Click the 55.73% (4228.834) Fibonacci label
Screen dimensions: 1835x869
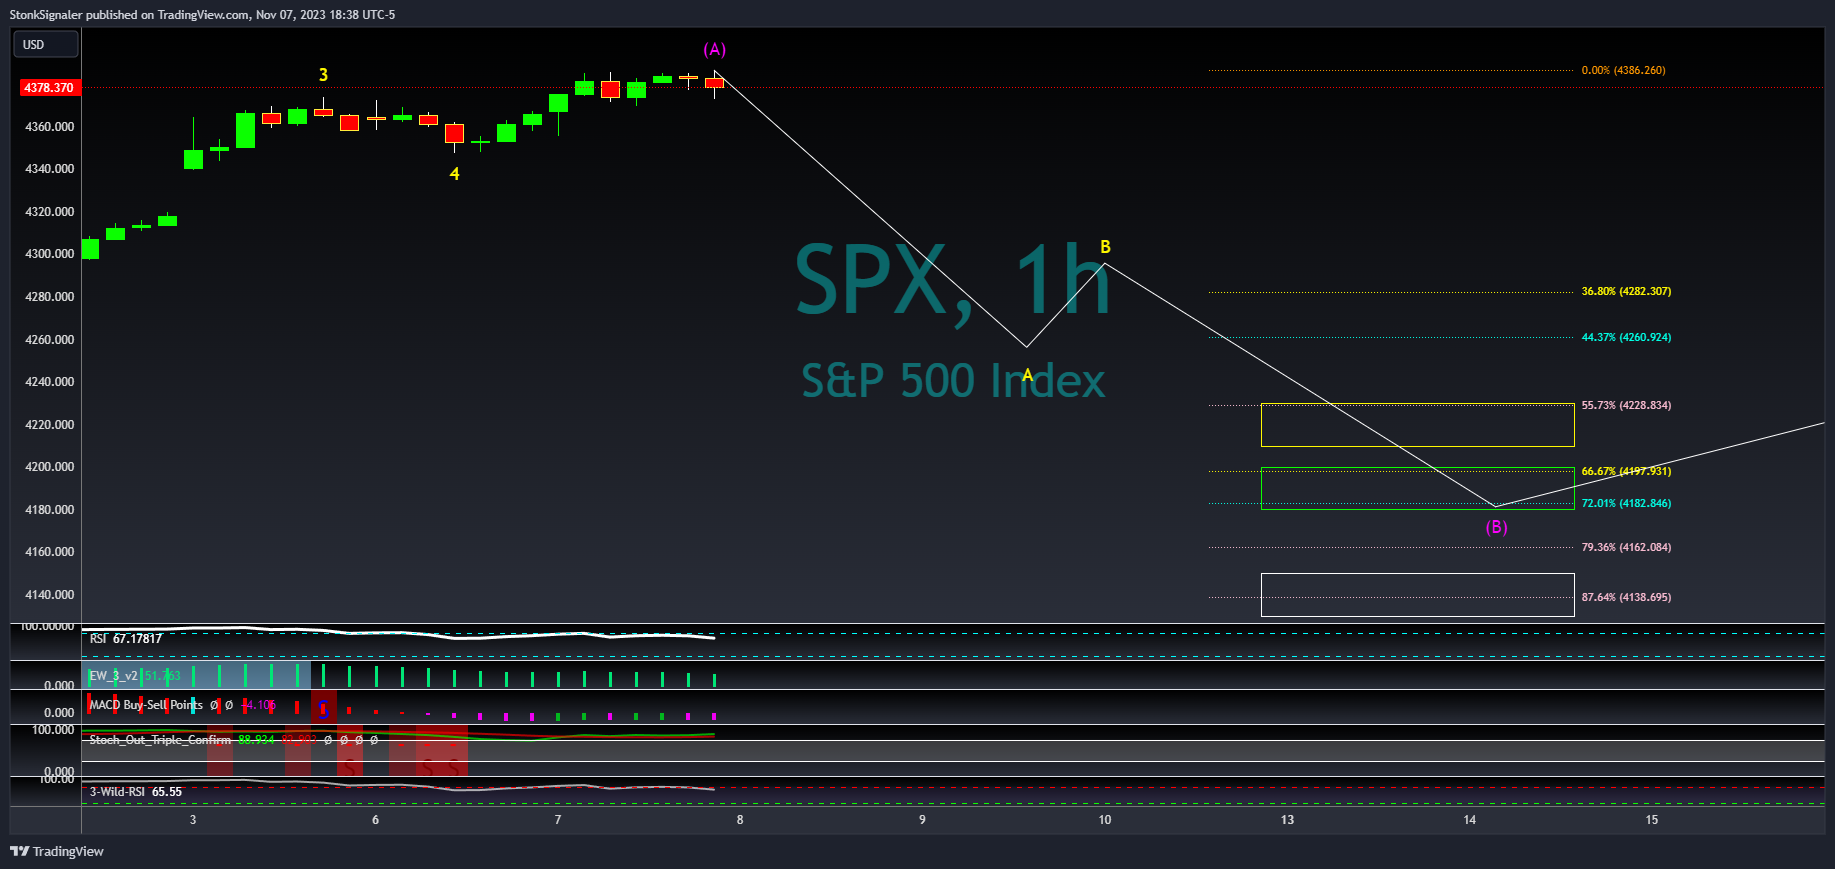pyautogui.click(x=1626, y=405)
